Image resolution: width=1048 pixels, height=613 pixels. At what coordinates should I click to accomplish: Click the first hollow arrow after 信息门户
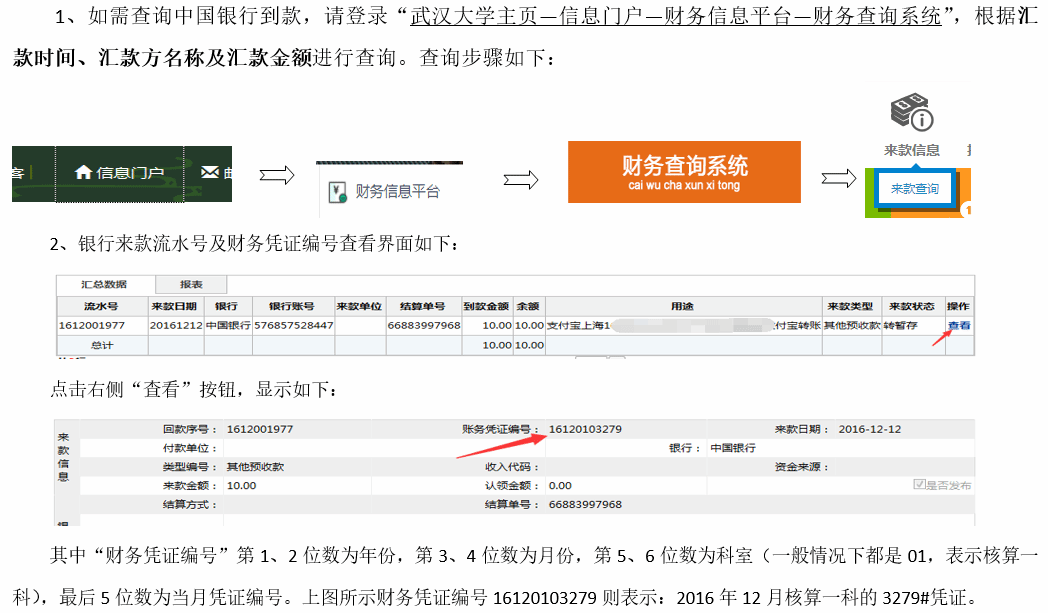276,176
